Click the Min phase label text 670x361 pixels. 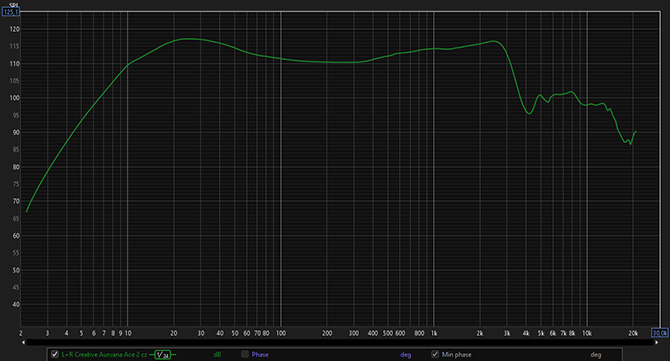click(456, 355)
